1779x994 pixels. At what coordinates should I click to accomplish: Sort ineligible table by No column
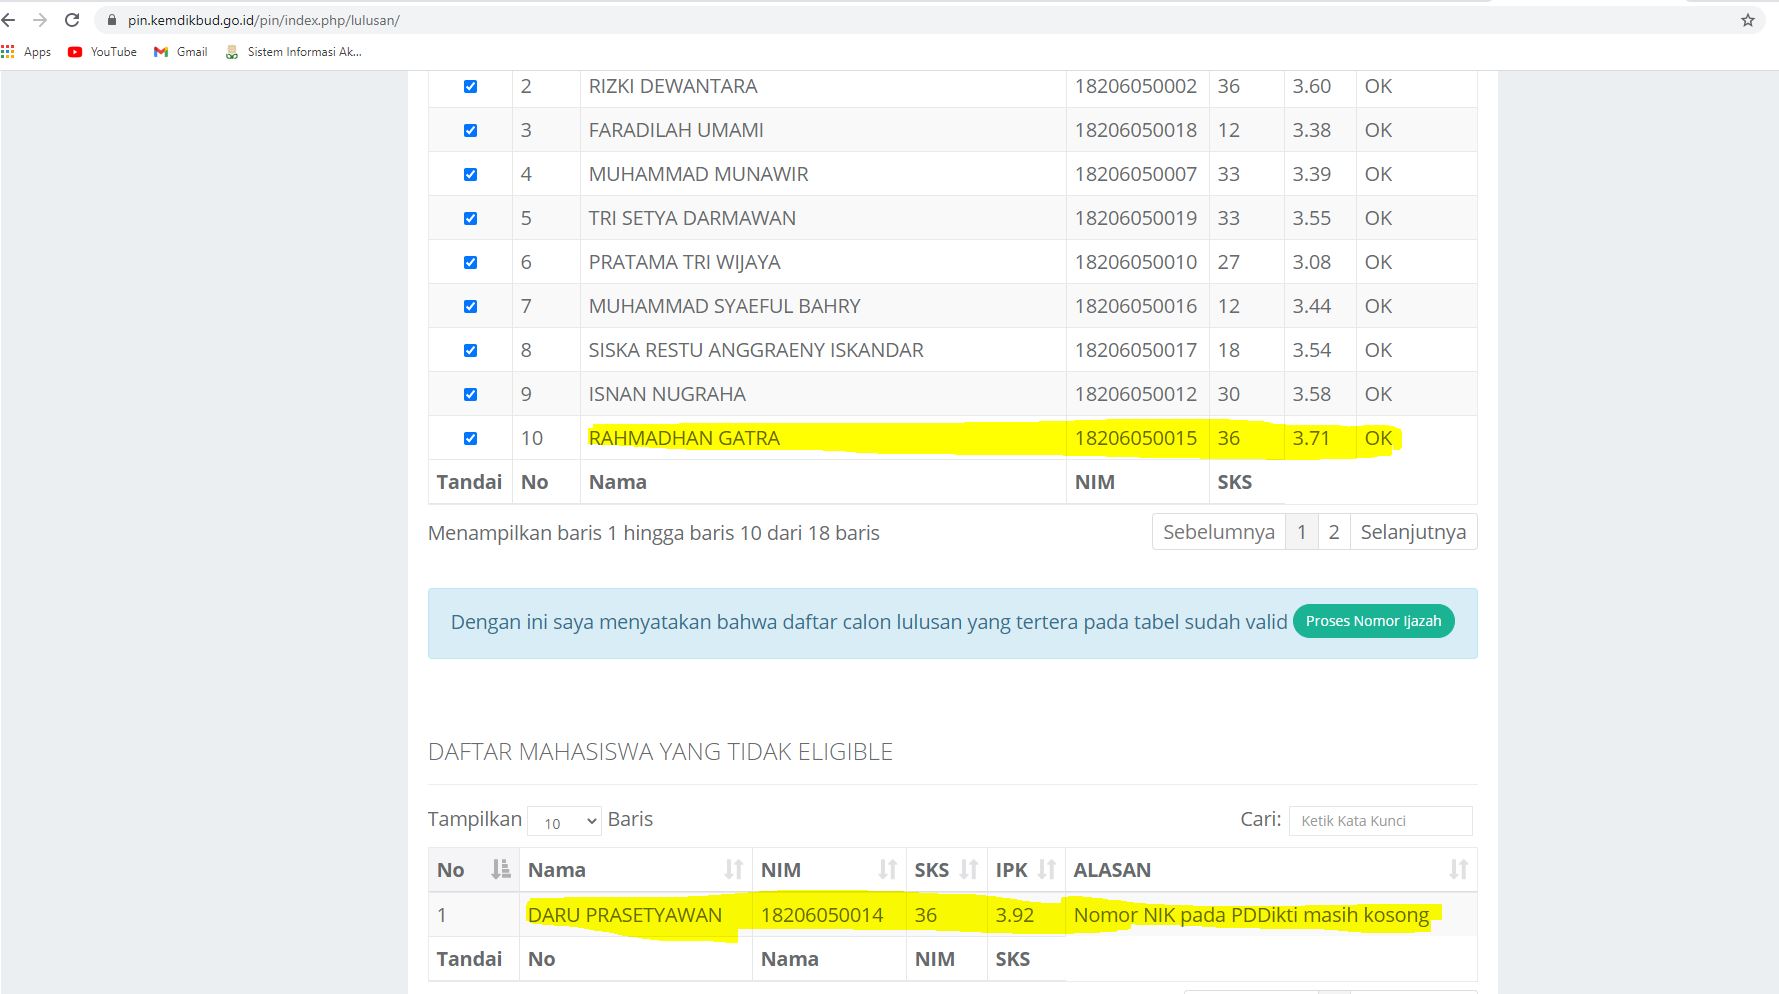click(x=500, y=870)
